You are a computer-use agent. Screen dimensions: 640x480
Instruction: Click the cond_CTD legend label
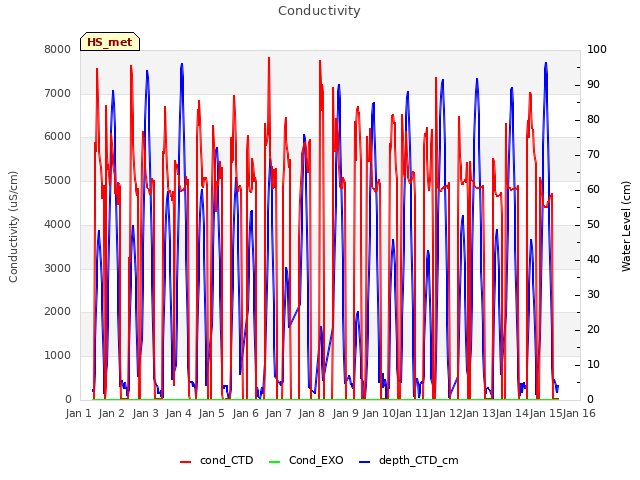pyautogui.click(x=227, y=460)
